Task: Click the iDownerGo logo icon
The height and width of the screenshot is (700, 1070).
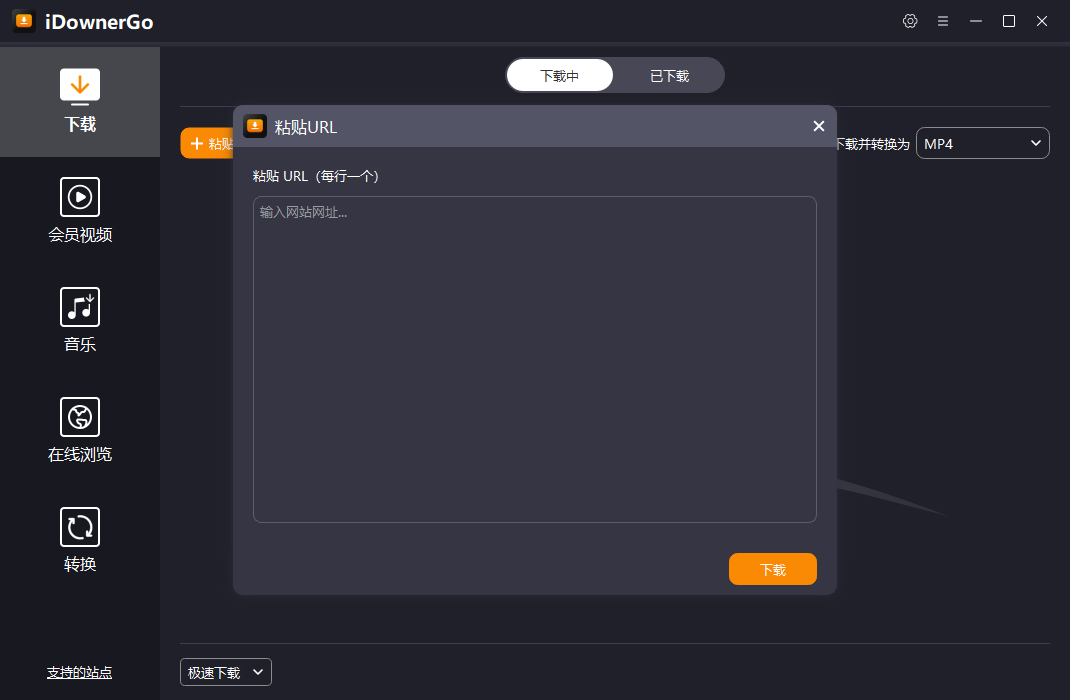Action: click(x=23, y=20)
